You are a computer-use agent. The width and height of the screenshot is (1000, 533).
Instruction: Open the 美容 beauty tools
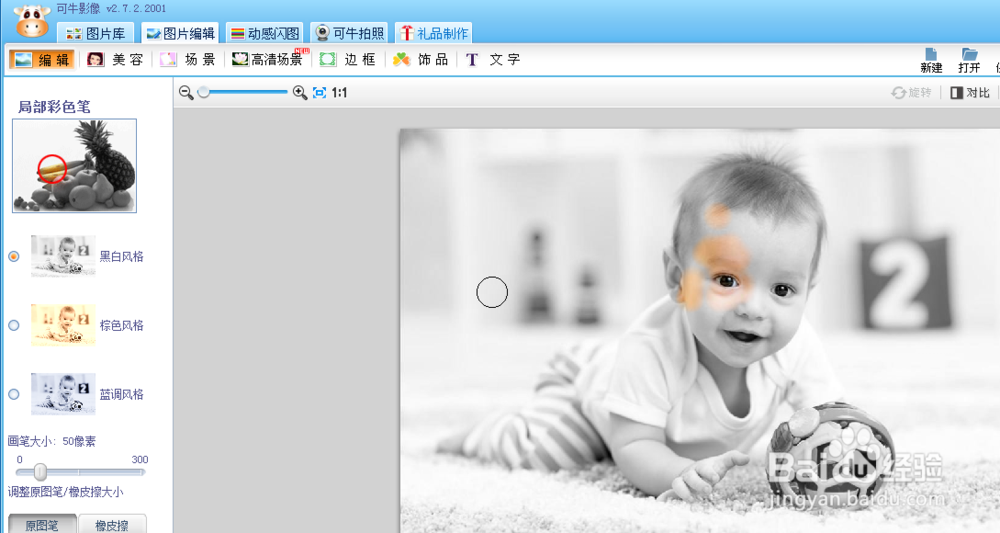pyautogui.click(x=115, y=59)
